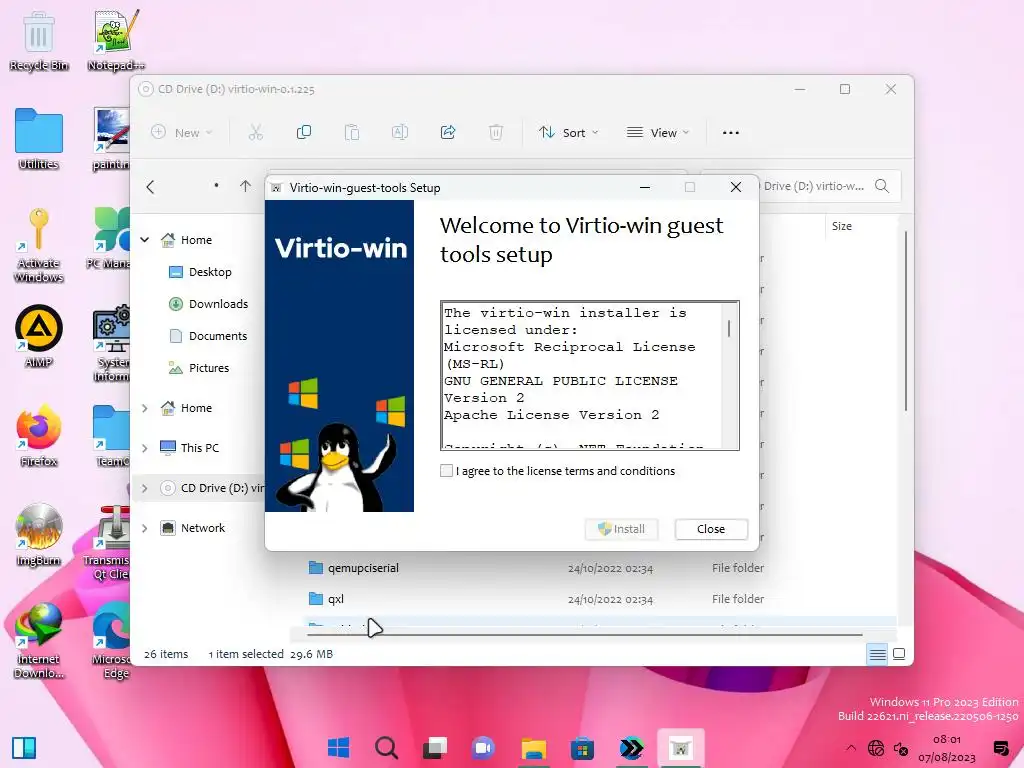The image size is (1024, 768).
Task: Open the notifications icon in system tray
Action: (1000, 748)
